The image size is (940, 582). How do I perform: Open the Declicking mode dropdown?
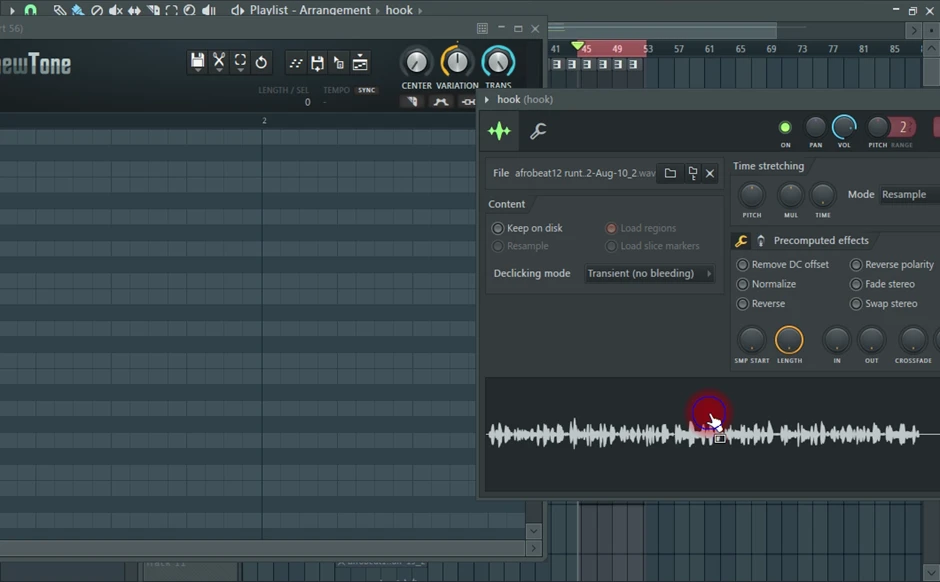(649, 273)
